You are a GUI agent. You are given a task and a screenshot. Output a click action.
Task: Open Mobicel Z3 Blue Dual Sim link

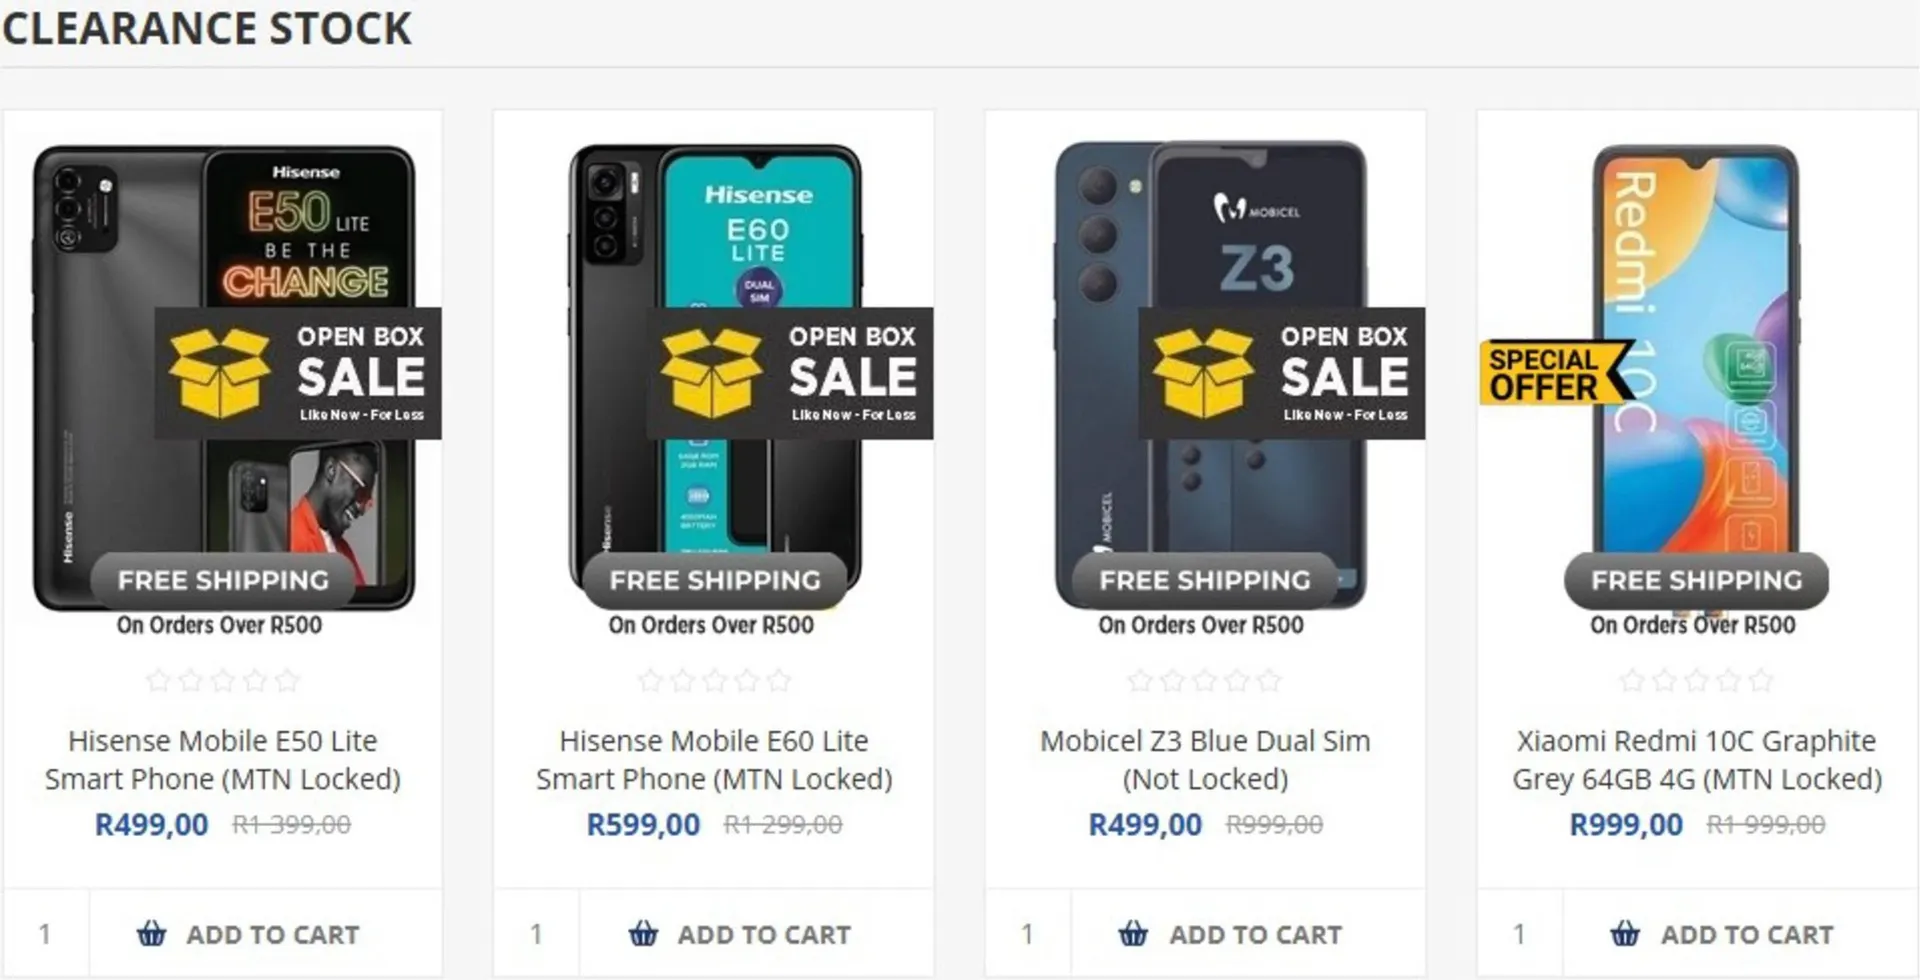[1205, 760]
